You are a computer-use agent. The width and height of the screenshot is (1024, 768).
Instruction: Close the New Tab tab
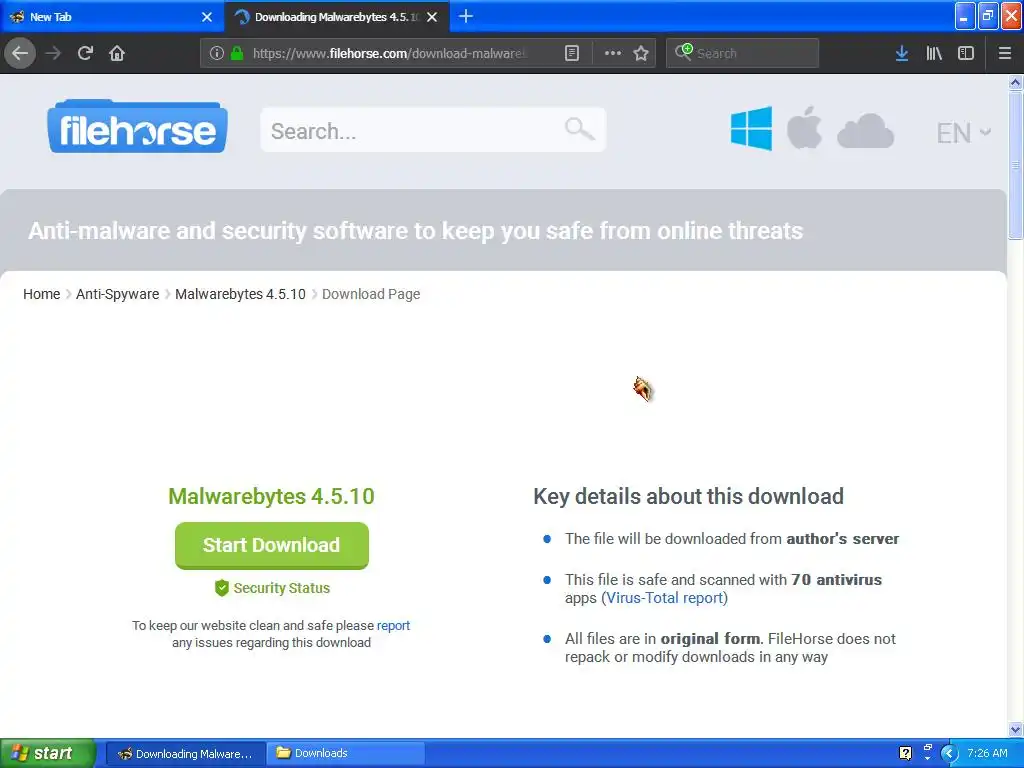point(207,17)
